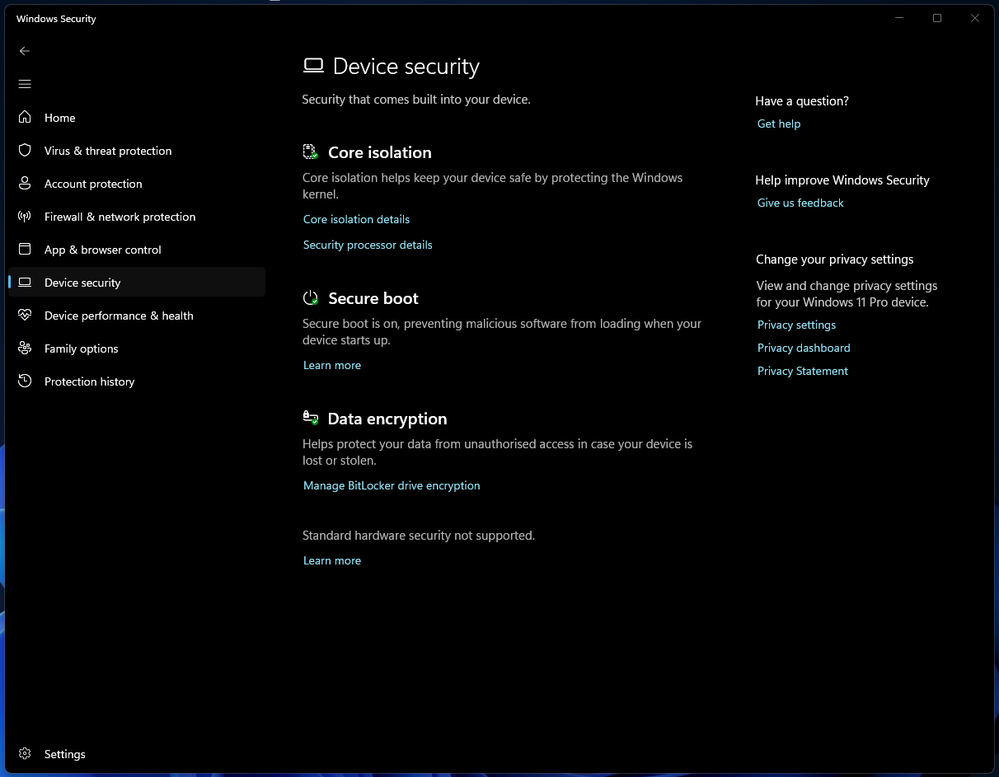Open Settings at the bottom of sidebar
The height and width of the screenshot is (777, 999).
point(137,753)
